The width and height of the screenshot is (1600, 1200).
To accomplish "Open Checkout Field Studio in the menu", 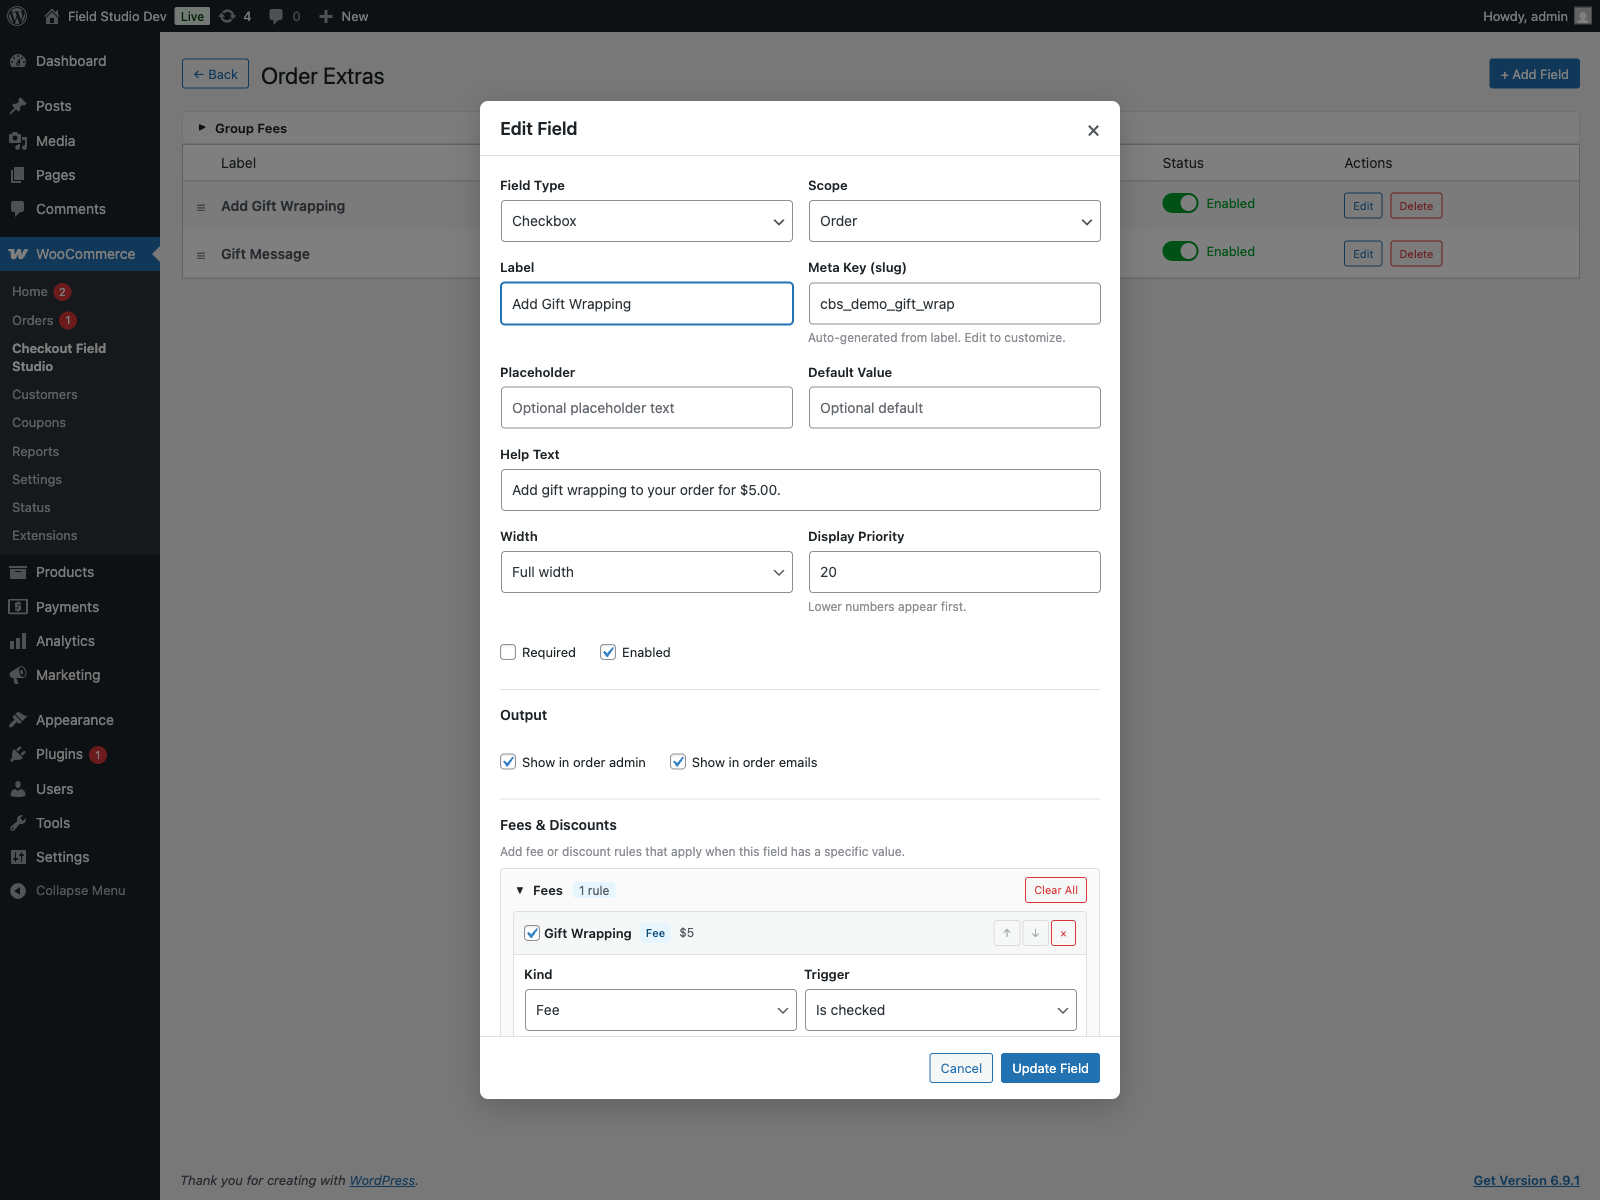I will [x=58, y=357].
